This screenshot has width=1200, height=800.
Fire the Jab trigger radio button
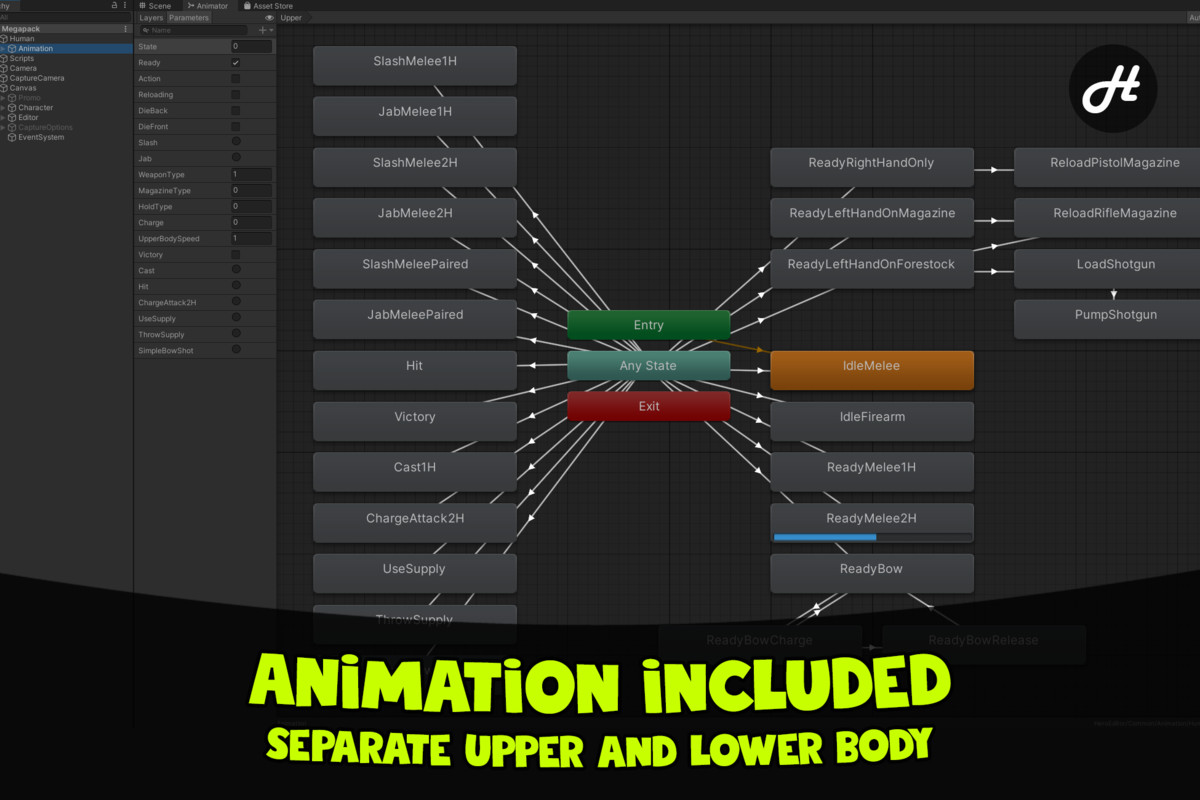(x=236, y=158)
